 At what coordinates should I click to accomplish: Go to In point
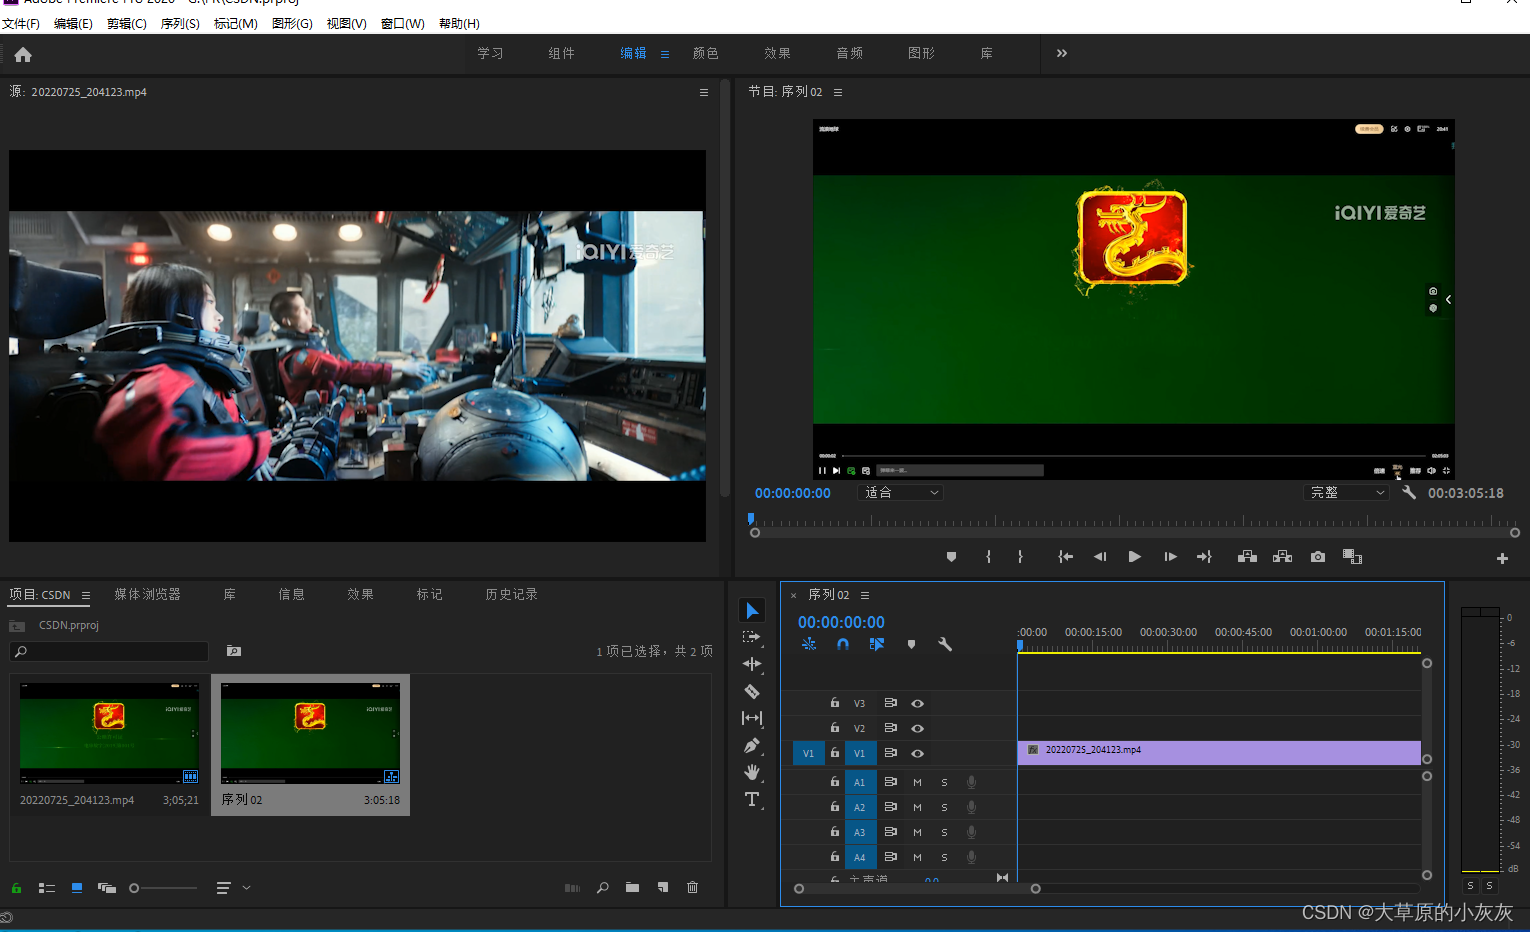[x=1066, y=557]
